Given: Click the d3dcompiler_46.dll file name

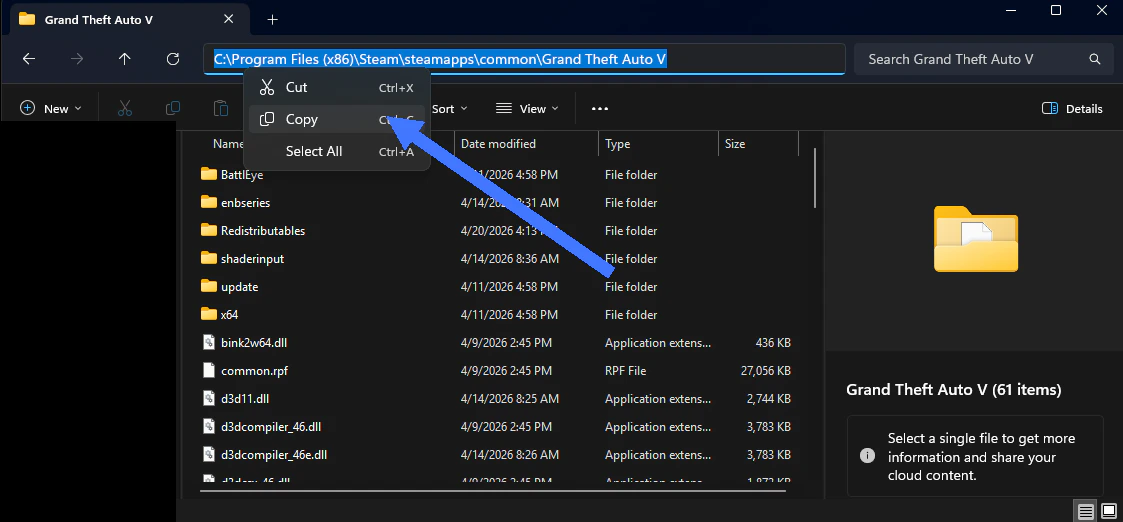Looking at the screenshot, I should 271,427.
